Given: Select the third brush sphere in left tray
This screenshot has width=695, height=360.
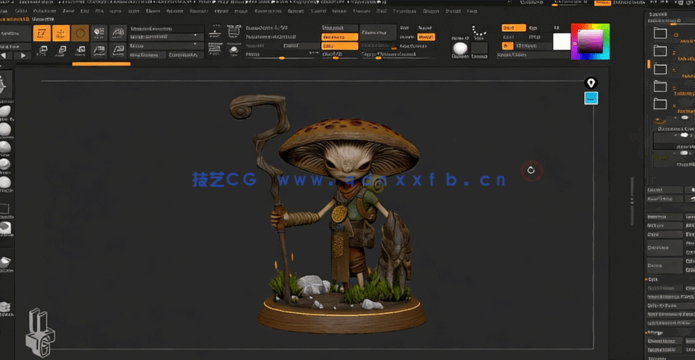Looking at the screenshot, I should click(x=5, y=147).
